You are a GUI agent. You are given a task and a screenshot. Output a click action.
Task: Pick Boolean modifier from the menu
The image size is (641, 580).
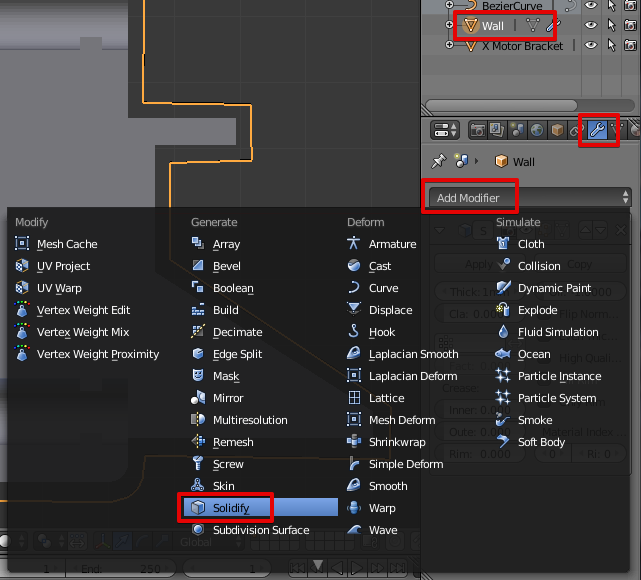point(233,288)
